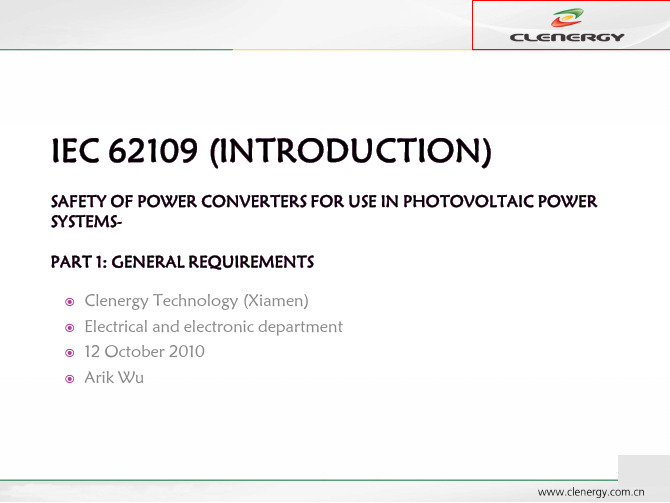670x503 pixels.
Task: Select the title 'IEC 62109 (INTRODUCTION)'
Action: [271, 151]
